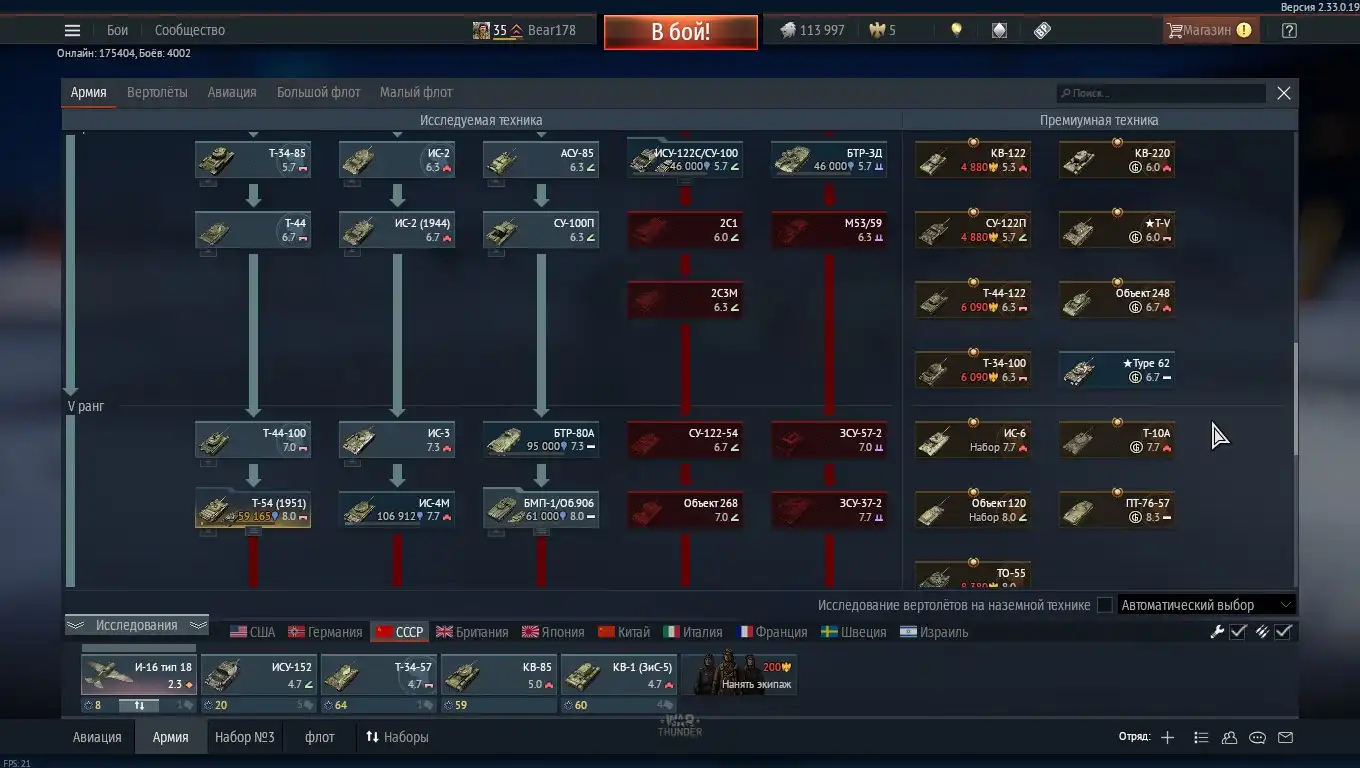Click the wrench repair icon
This screenshot has width=1360, height=768.
pos(1217,631)
